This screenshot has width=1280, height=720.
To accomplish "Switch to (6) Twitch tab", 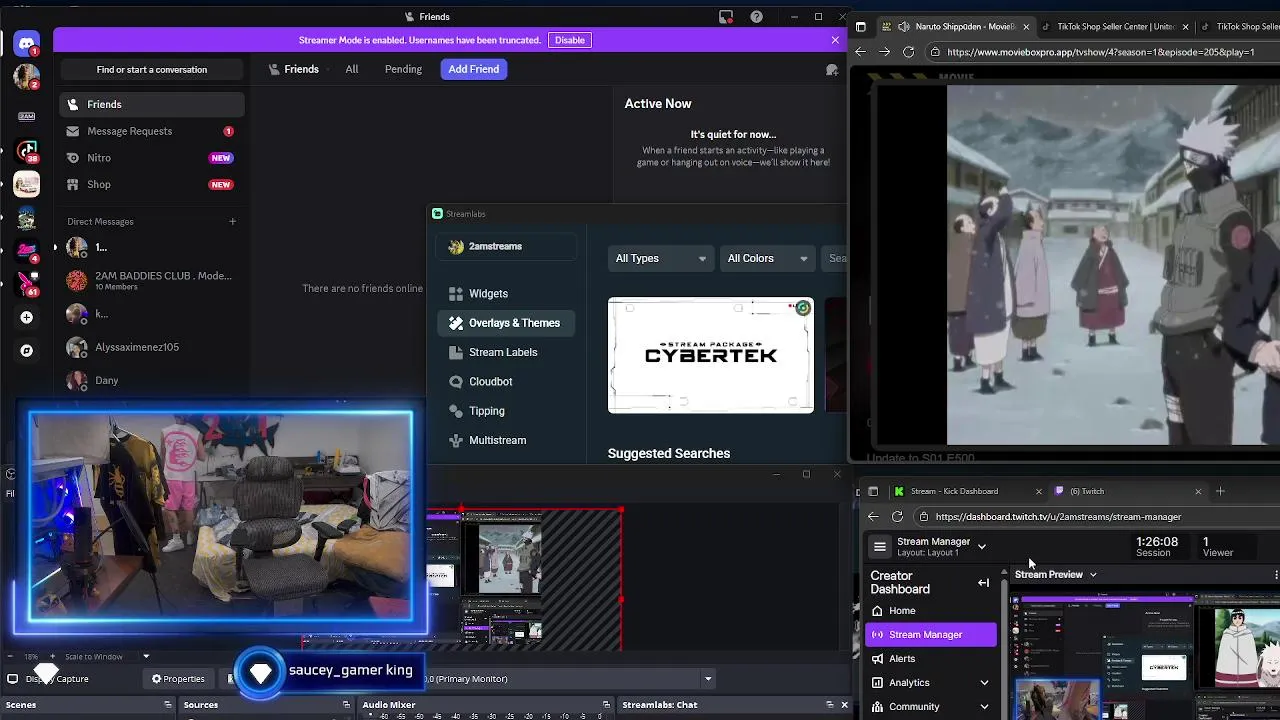I will tap(1128, 491).
